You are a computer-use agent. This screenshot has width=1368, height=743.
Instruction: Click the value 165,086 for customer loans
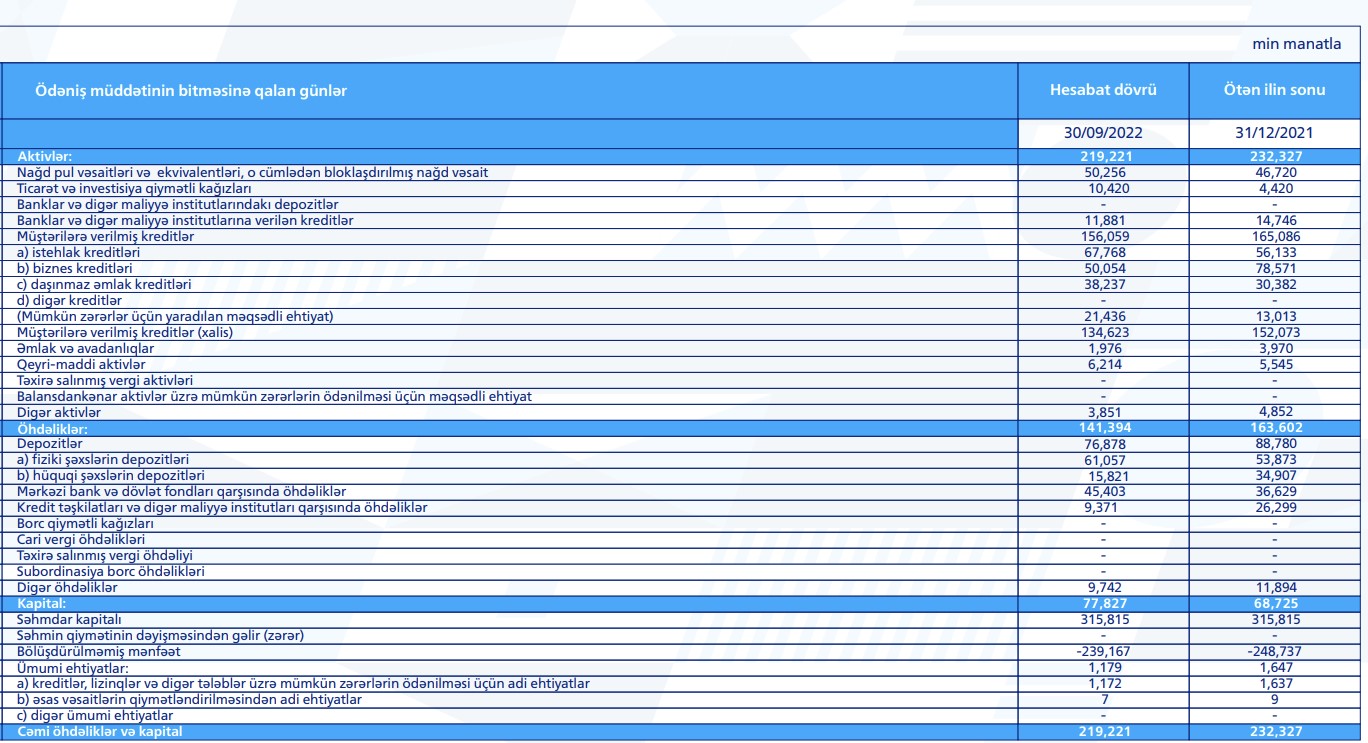(x=1275, y=238)
